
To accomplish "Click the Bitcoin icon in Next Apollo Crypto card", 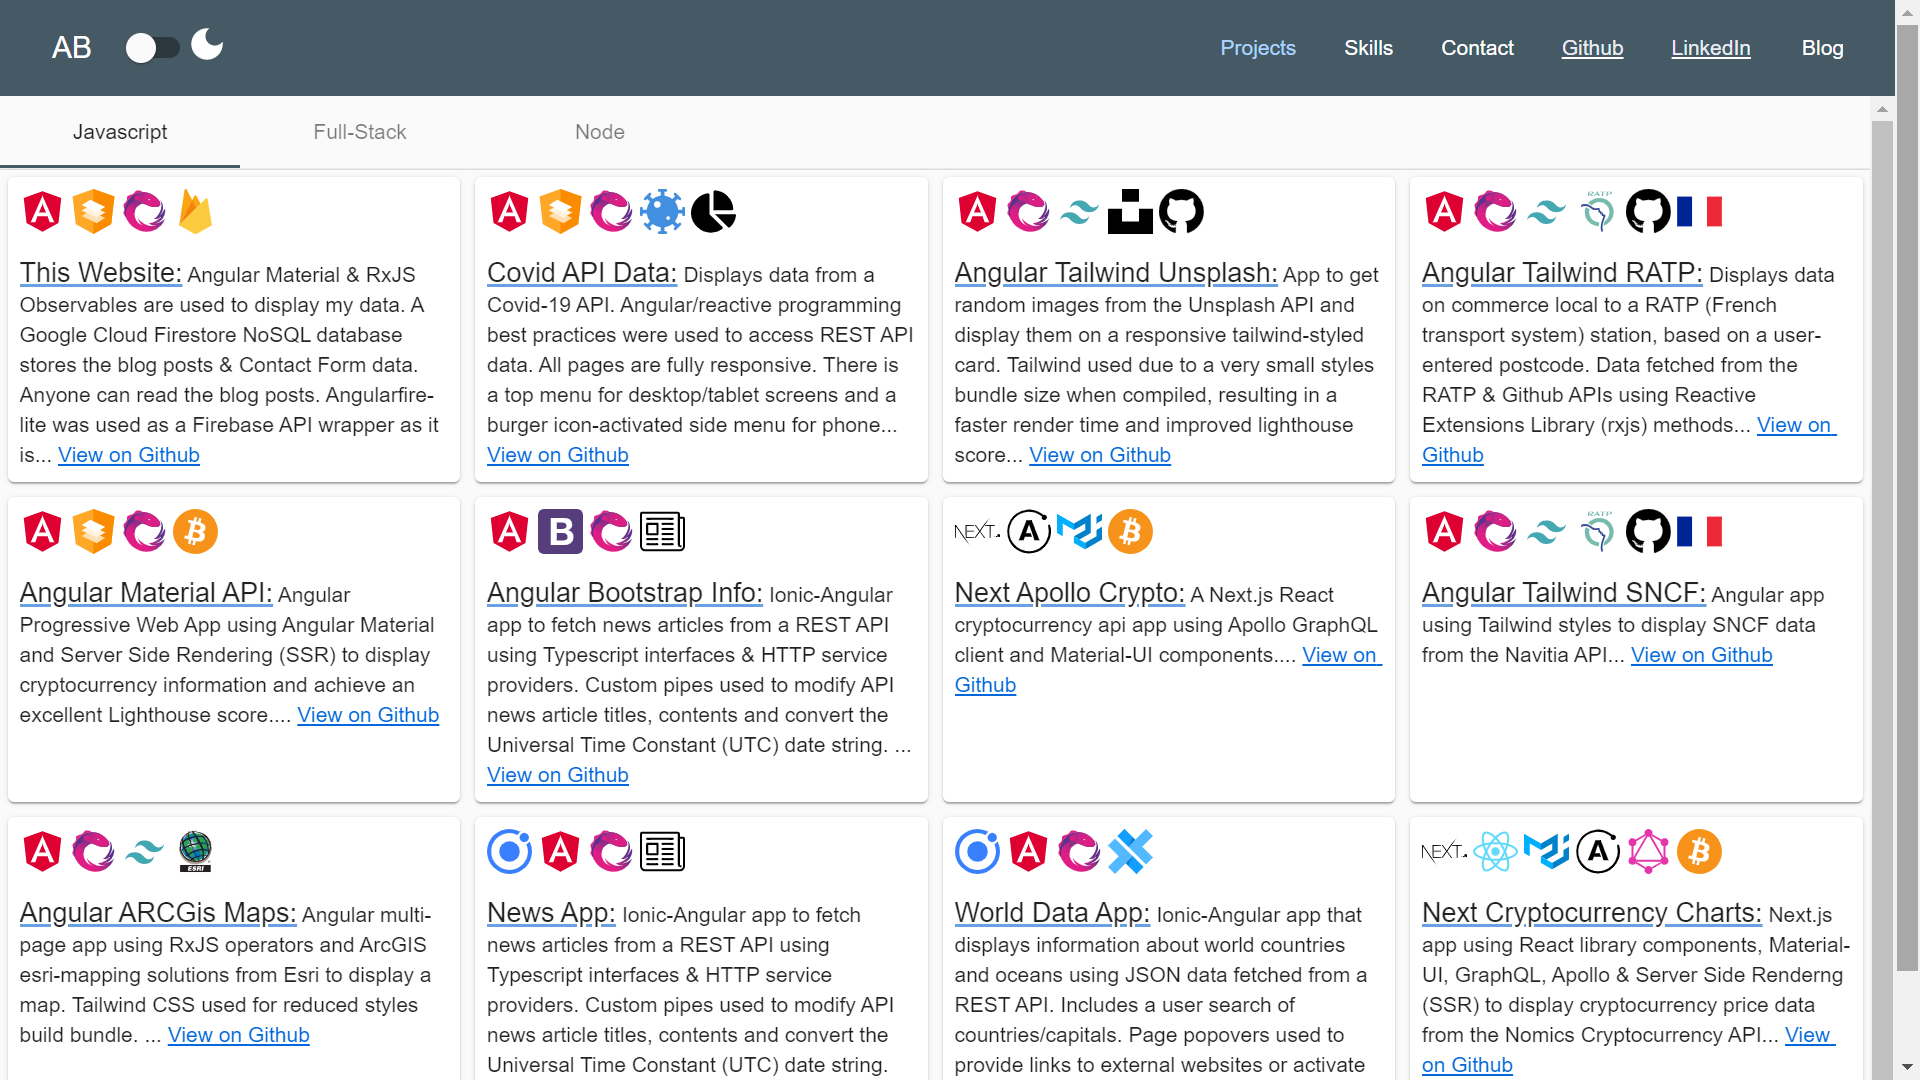I will point(1130,532).
